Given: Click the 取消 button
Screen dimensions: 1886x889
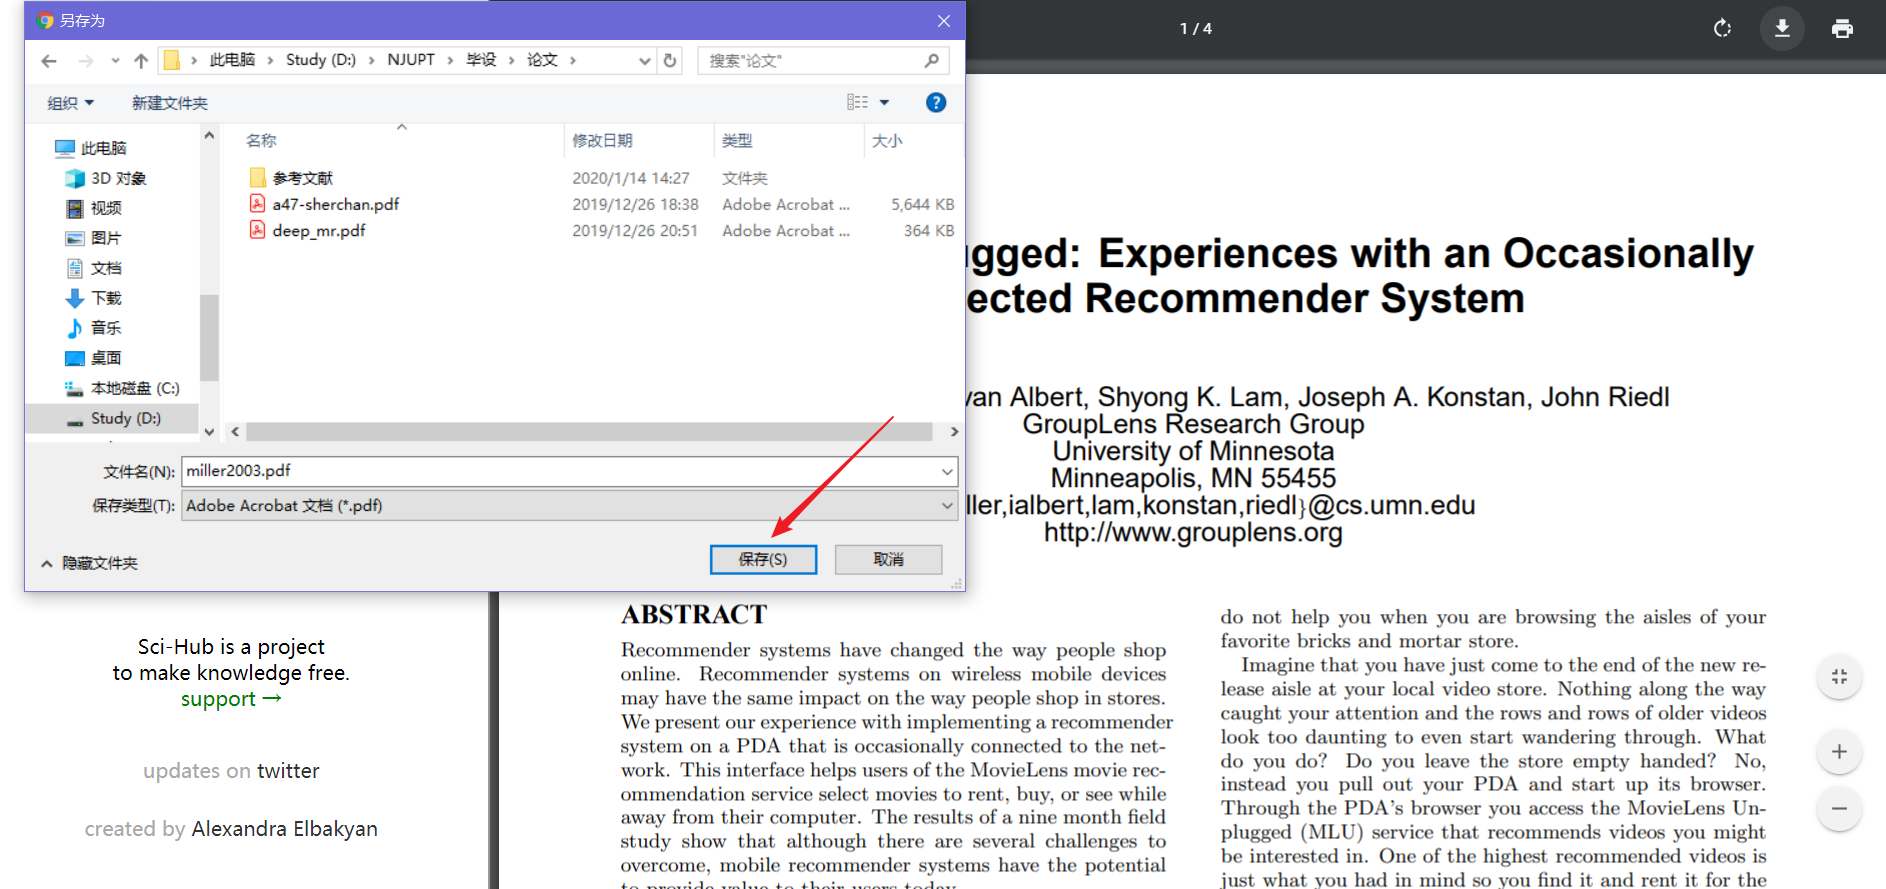Looking at the screenshot, I should click(x=888, y=559).
